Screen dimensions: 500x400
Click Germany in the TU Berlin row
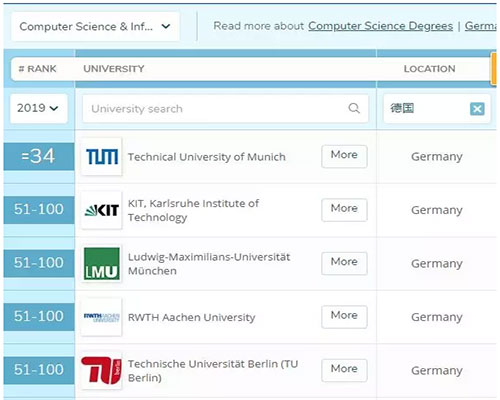pos(437,370)
